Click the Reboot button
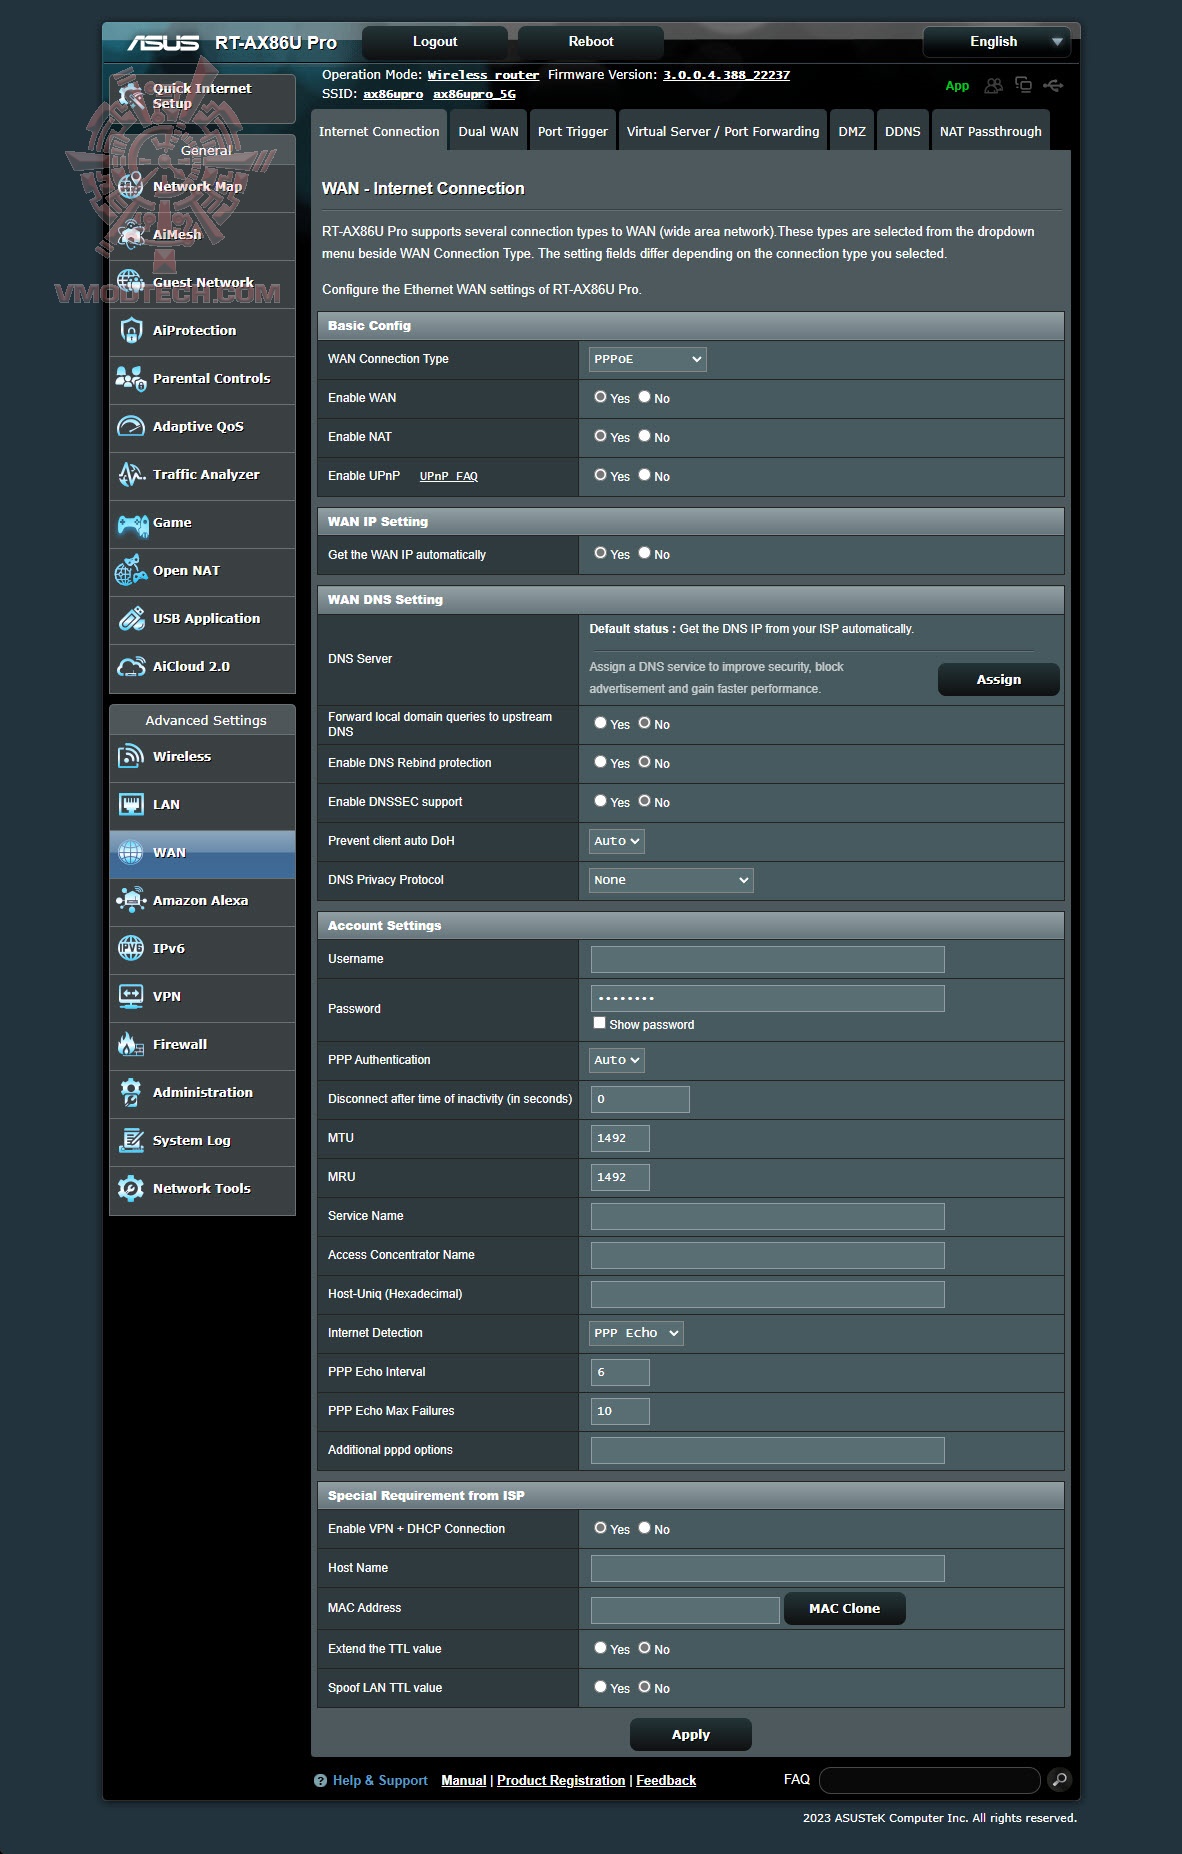 (591, 42)
